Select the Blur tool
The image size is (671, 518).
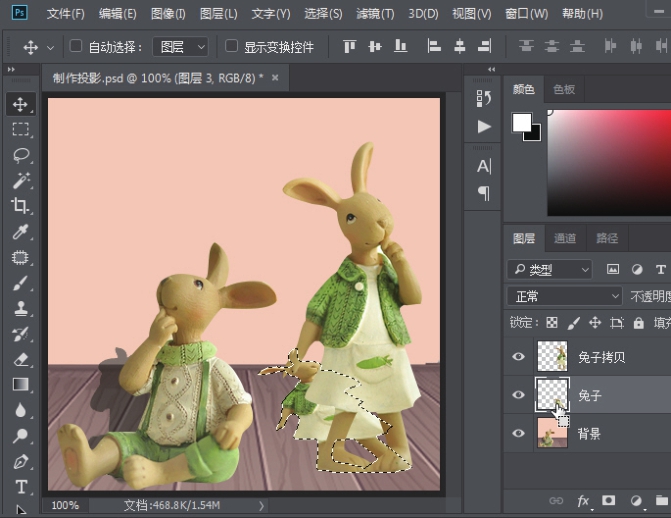click(20, 410)
